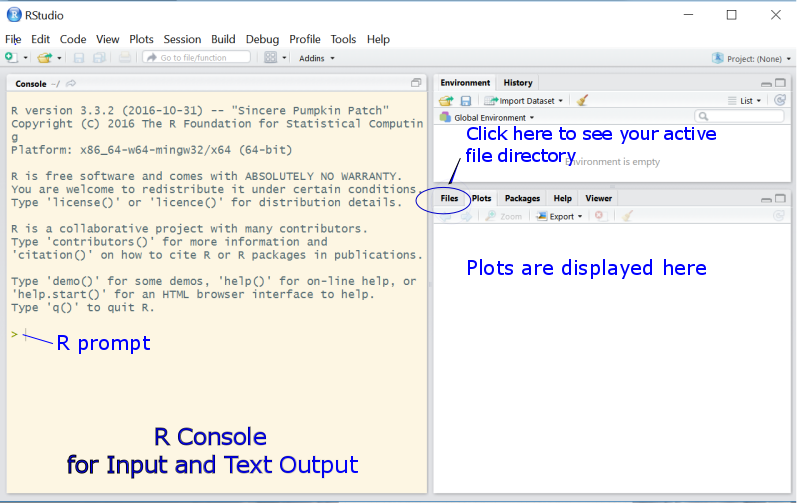Image resolution: width=797 pixels, height=503 pixels.
Task: Maximize the Console pane
Action: click(416, 83)
